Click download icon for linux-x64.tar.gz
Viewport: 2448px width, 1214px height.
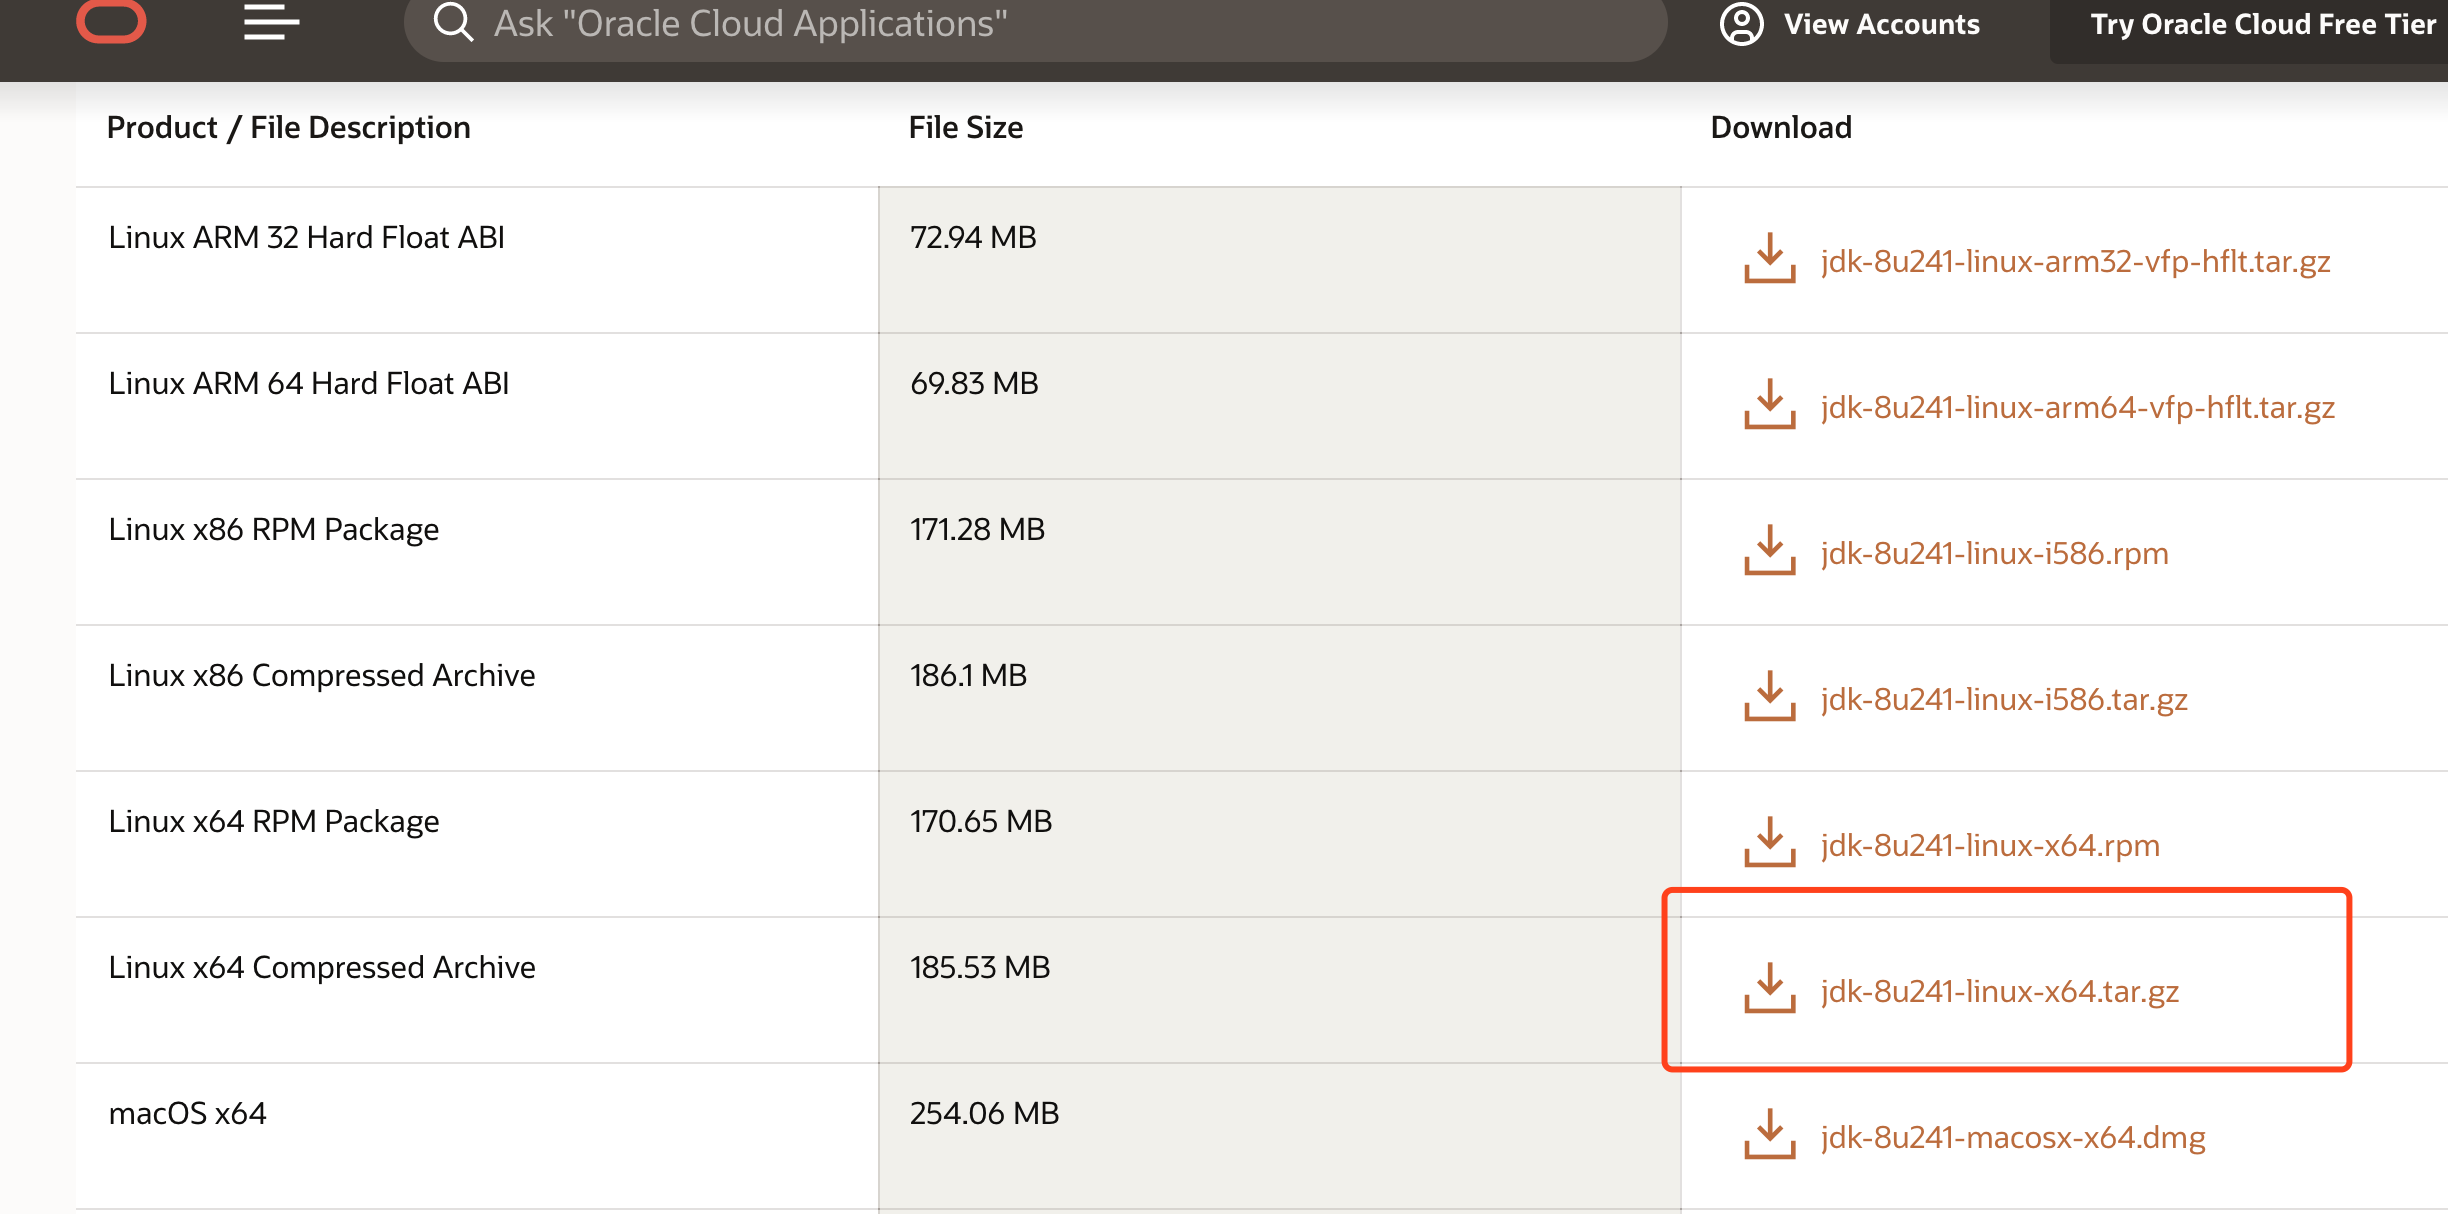(1769, 989)
